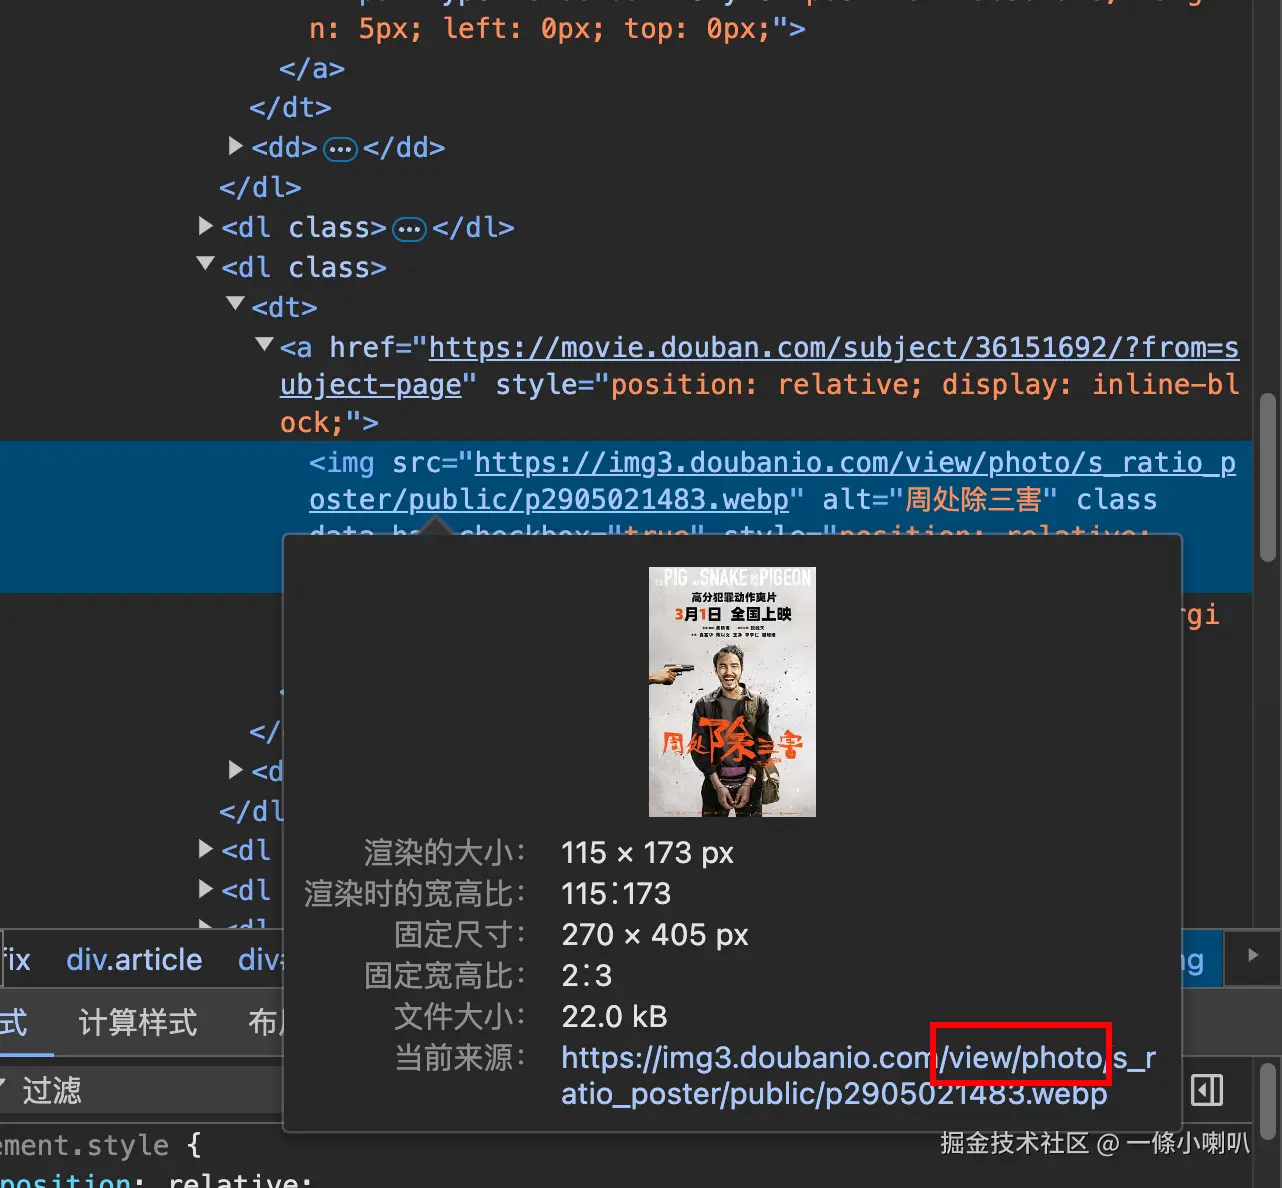This screenshot has height=1188, width=1282.
Task: Switch to the 计算样式 tab
Action: (138, 1022)
